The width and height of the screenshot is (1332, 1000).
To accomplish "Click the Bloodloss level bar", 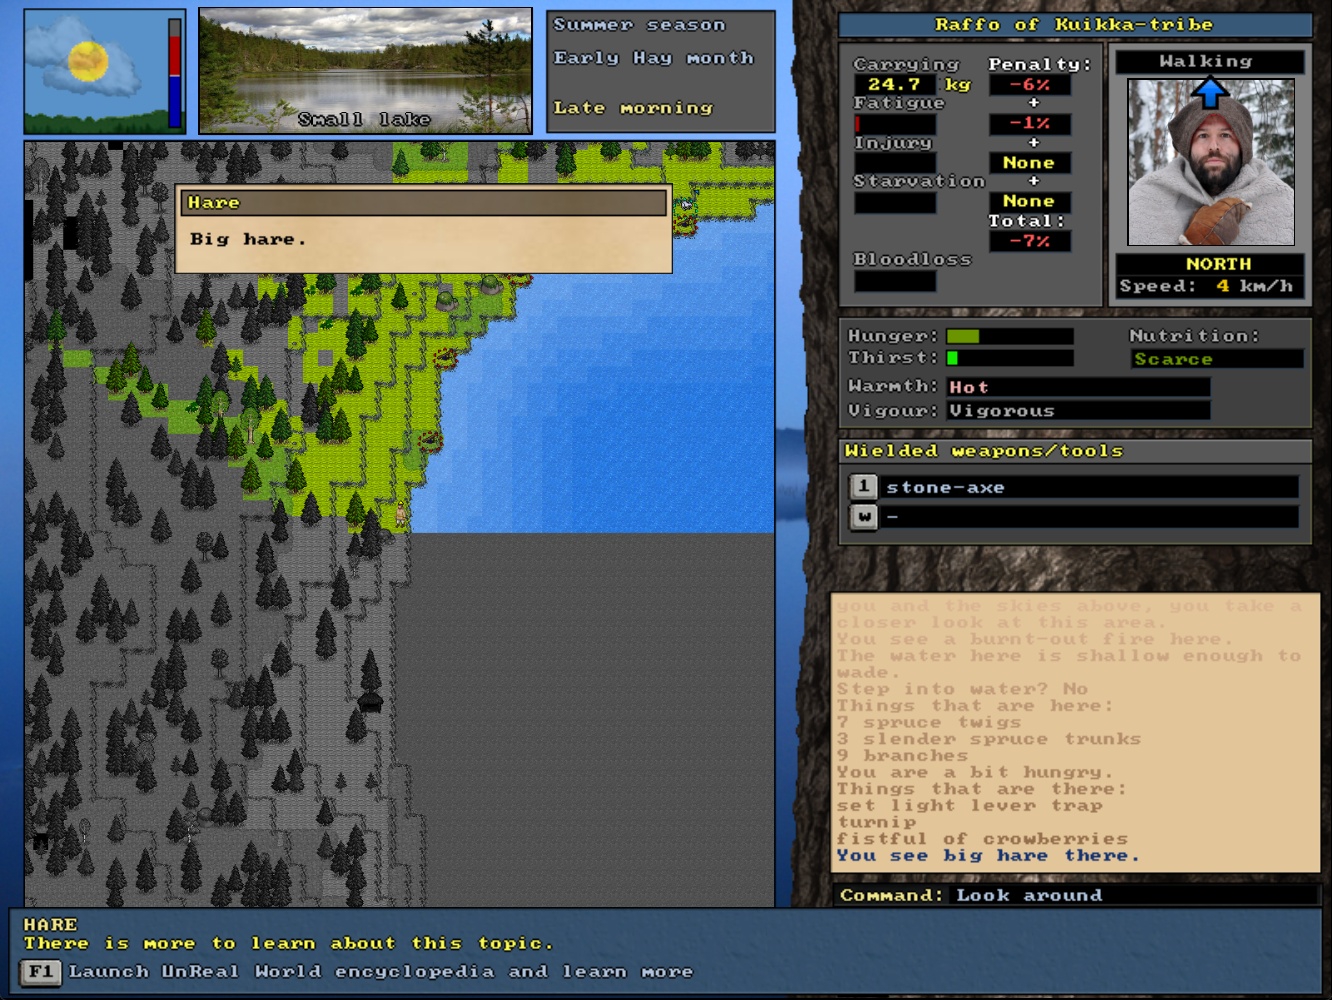I will tap(895, 281).
